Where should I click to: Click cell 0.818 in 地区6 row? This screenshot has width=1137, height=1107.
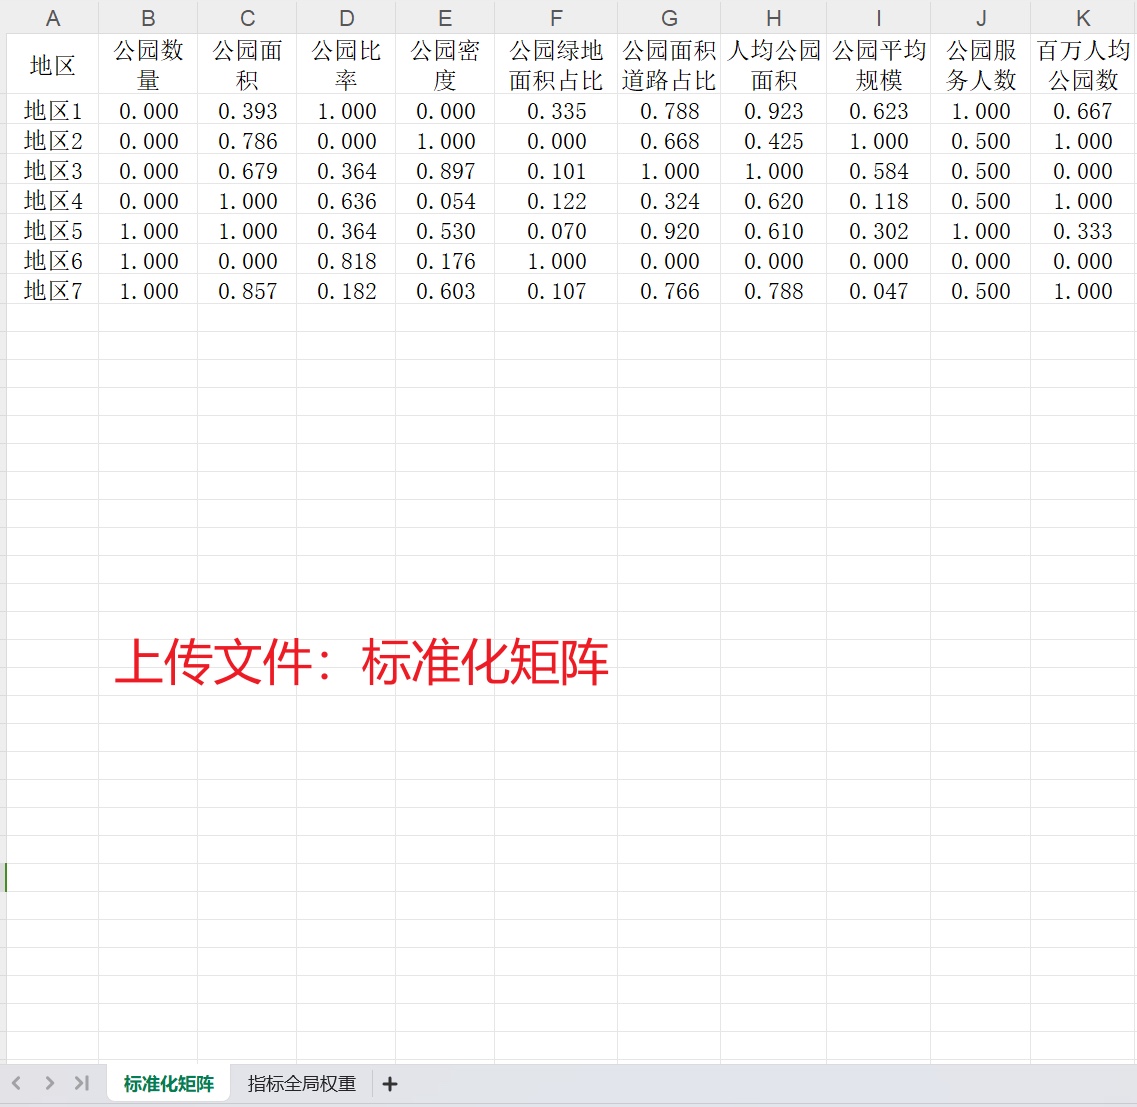tap(346, 261)
